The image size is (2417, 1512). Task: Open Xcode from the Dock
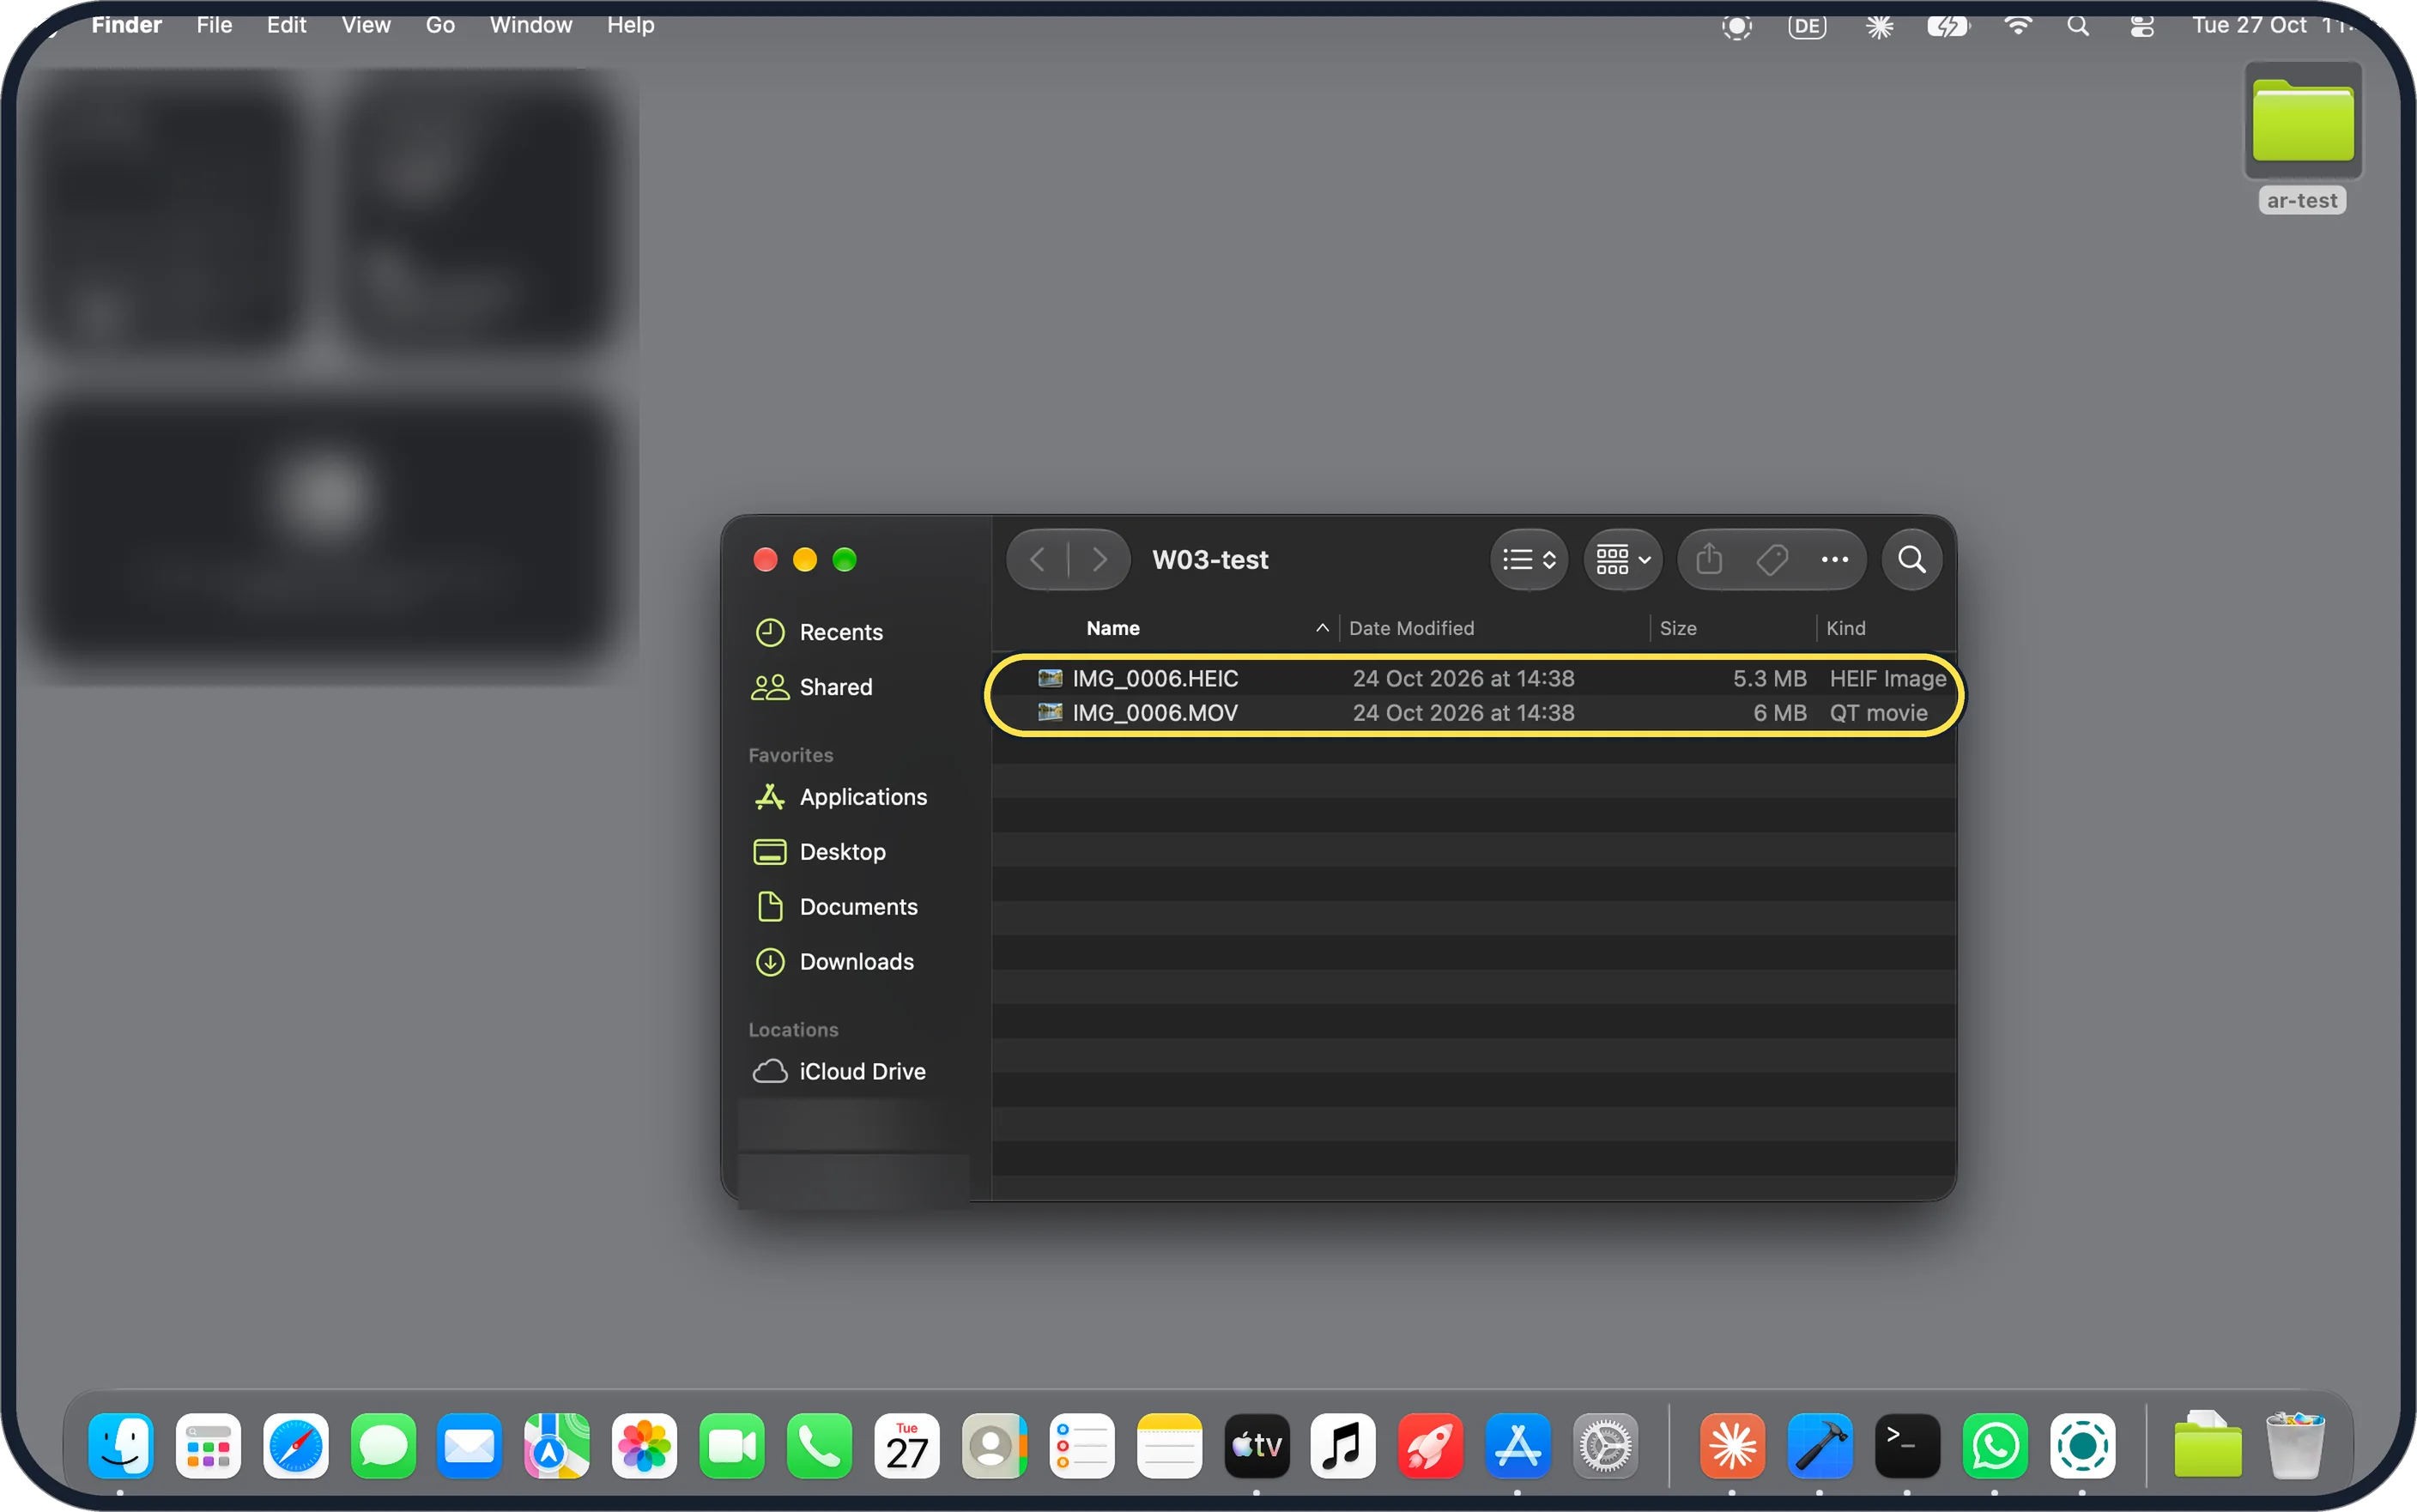pos(1819,1446)
